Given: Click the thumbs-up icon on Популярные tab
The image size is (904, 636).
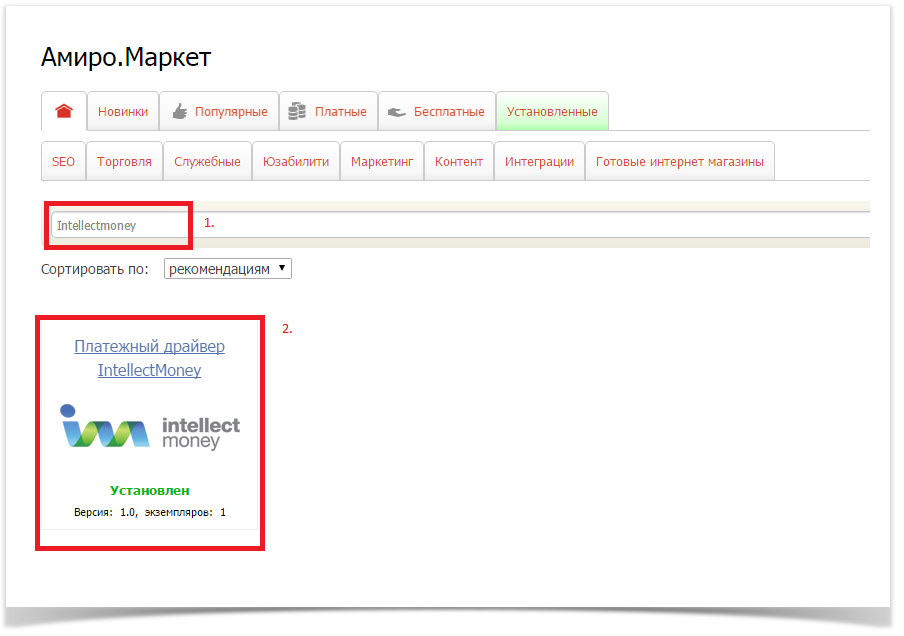Looking at the screenshot, I should point(180,112).
